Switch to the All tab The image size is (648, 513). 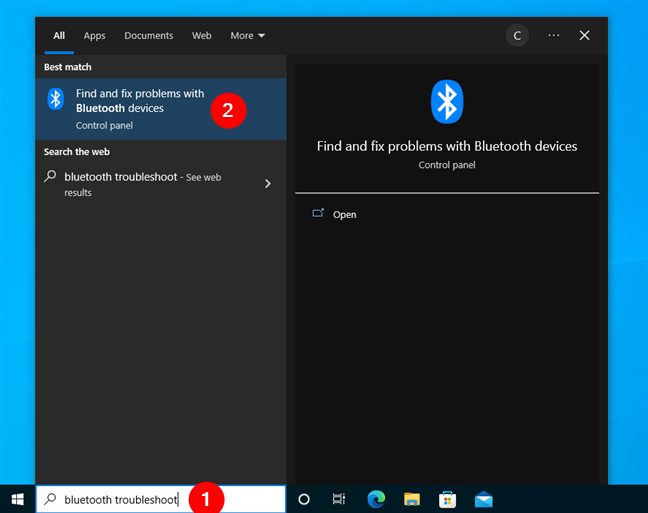coord(59,36)
